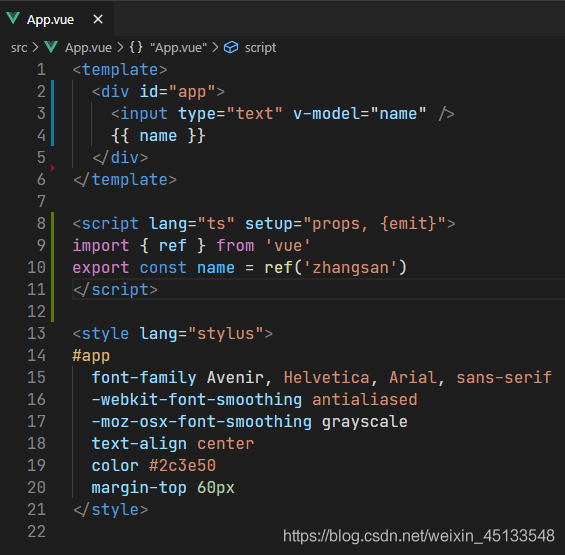Click the closing </div> tag
Screen dimensions: 565x555
click(x=120, y=158)
